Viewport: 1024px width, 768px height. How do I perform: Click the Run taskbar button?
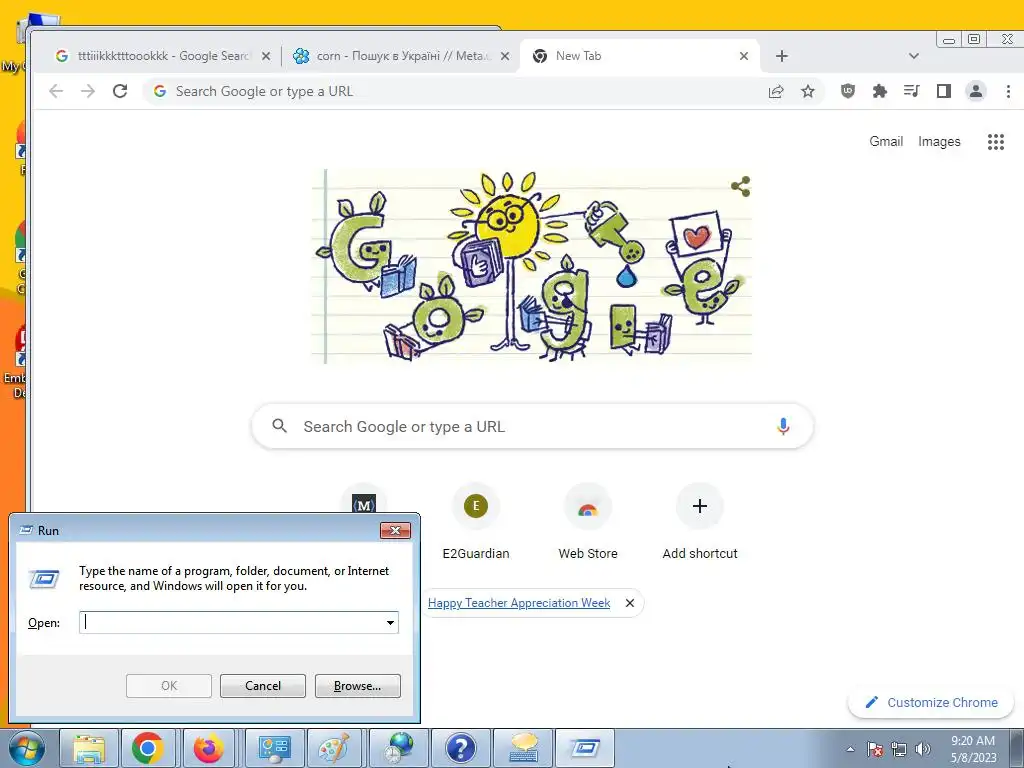pos(584,748)
